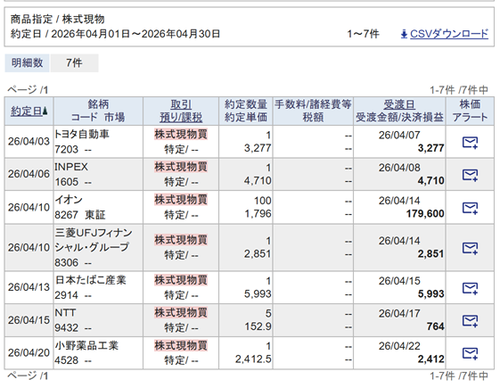Click the 三菱UFJフィナンシャル・グループ name cell
The height and width of the screenshot is (388, 500).
pos(94,240)
